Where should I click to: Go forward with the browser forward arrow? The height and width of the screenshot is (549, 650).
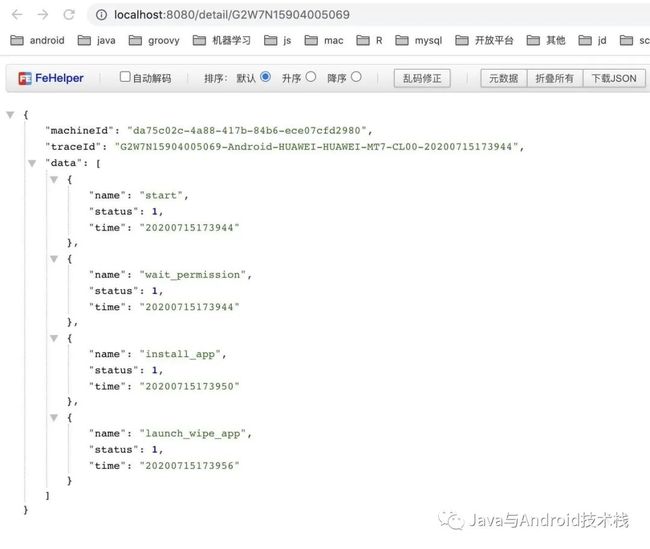[x=43, y=15]
